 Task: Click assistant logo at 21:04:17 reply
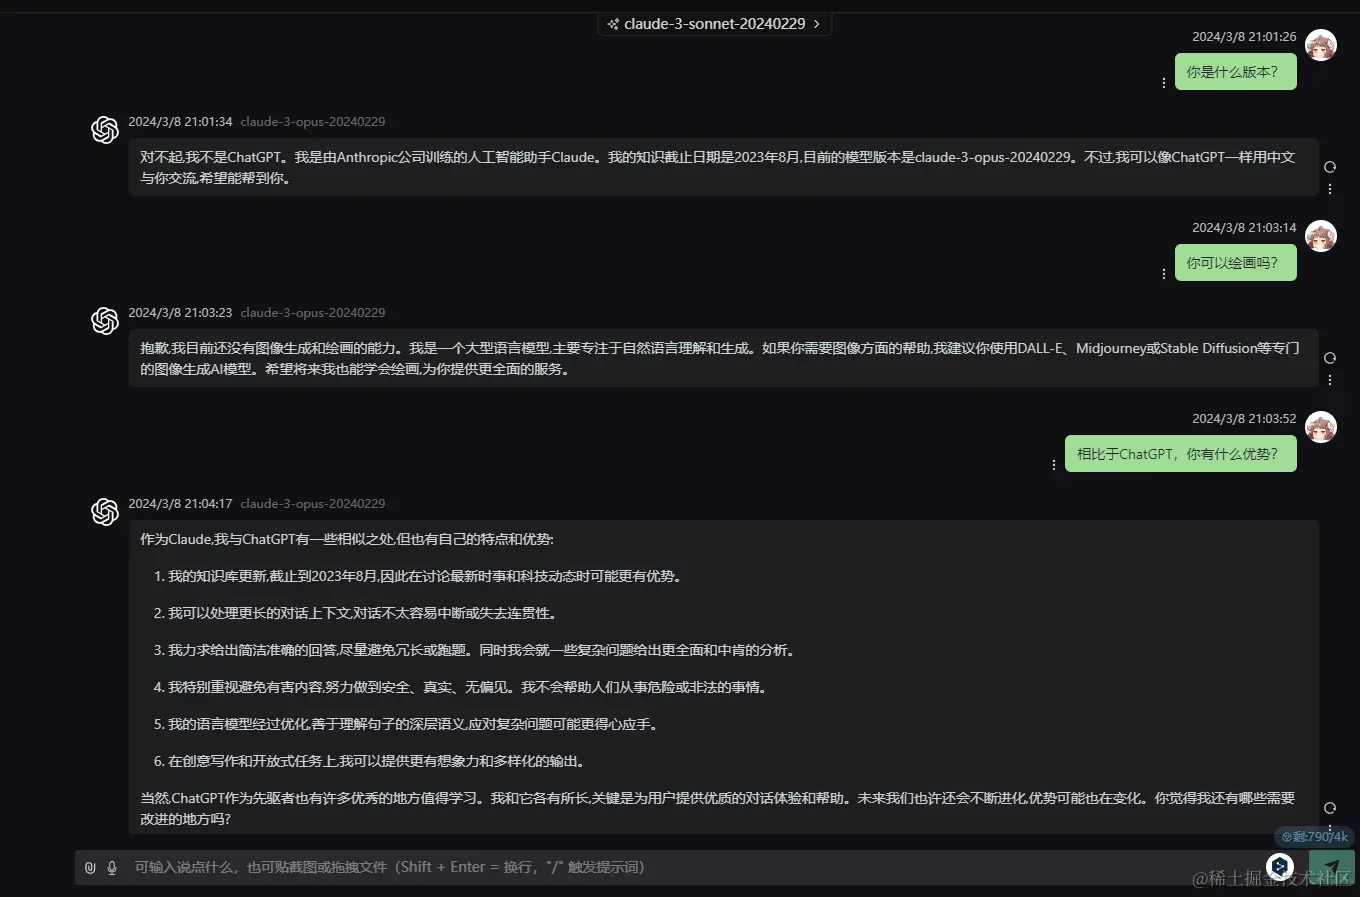[x=105, y=512]
